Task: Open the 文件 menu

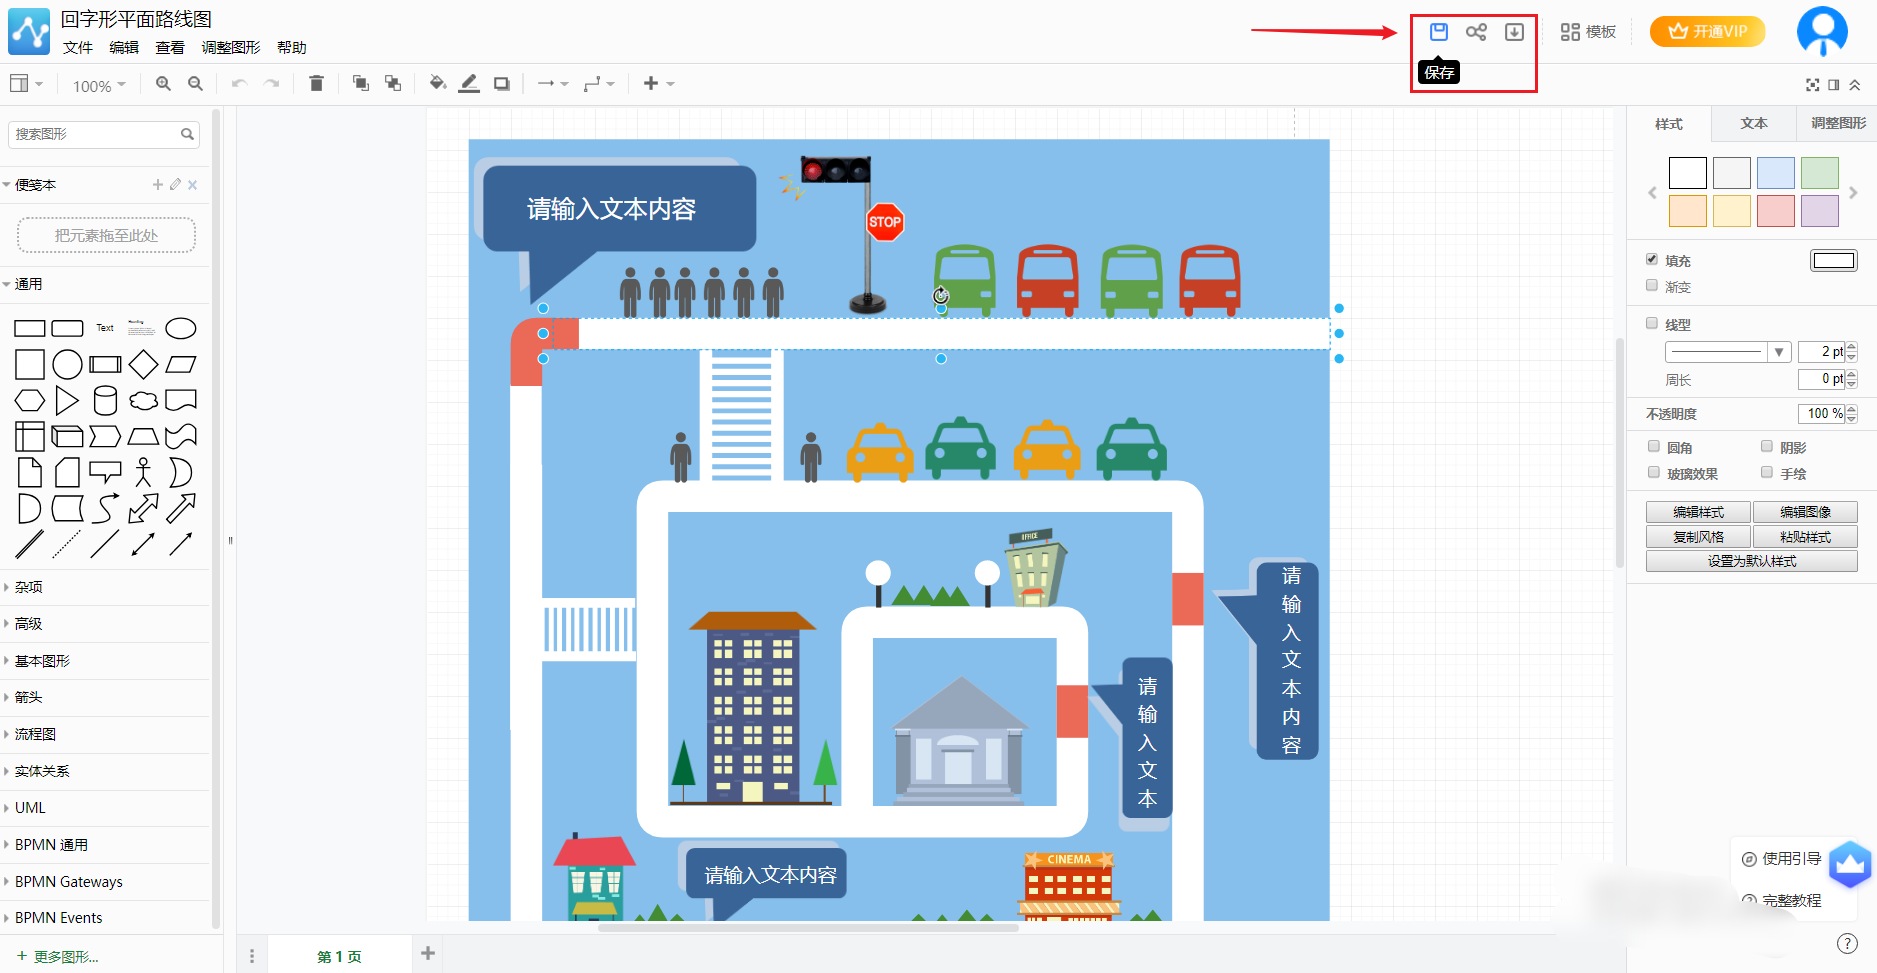Action: [78, 47]
